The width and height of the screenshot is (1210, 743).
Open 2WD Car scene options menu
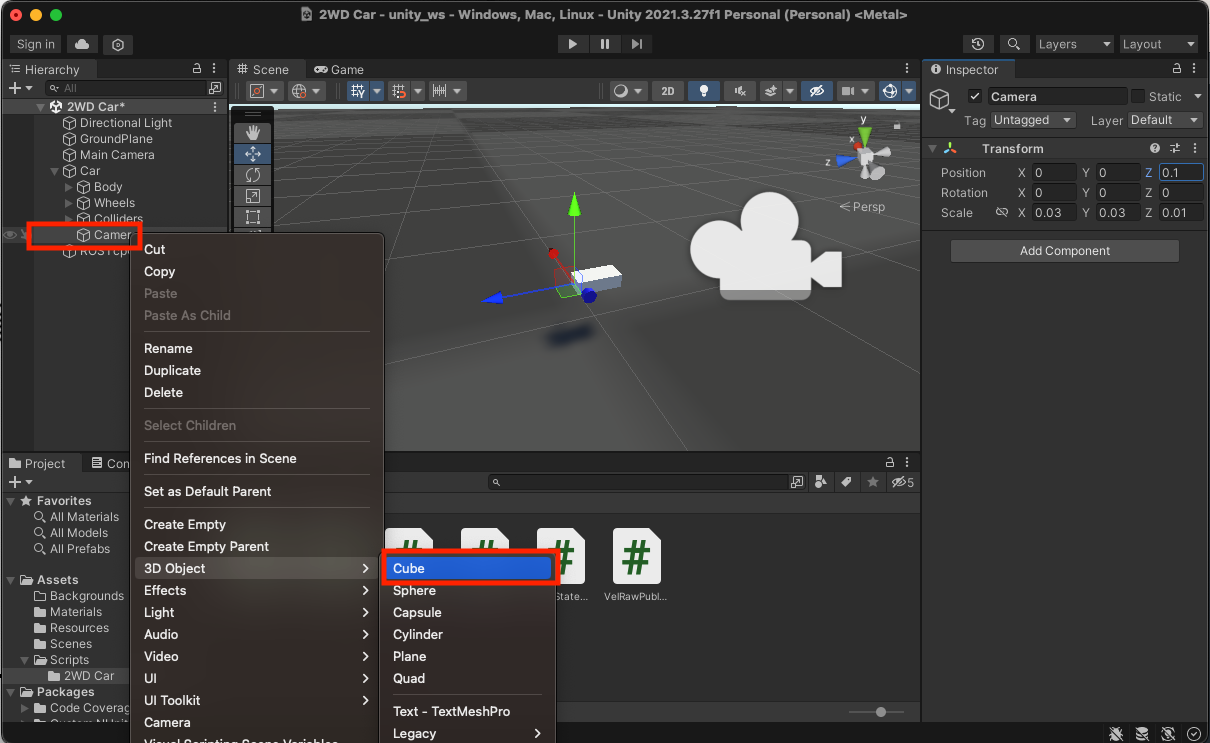pyautogui.click(x=214, y=106)
